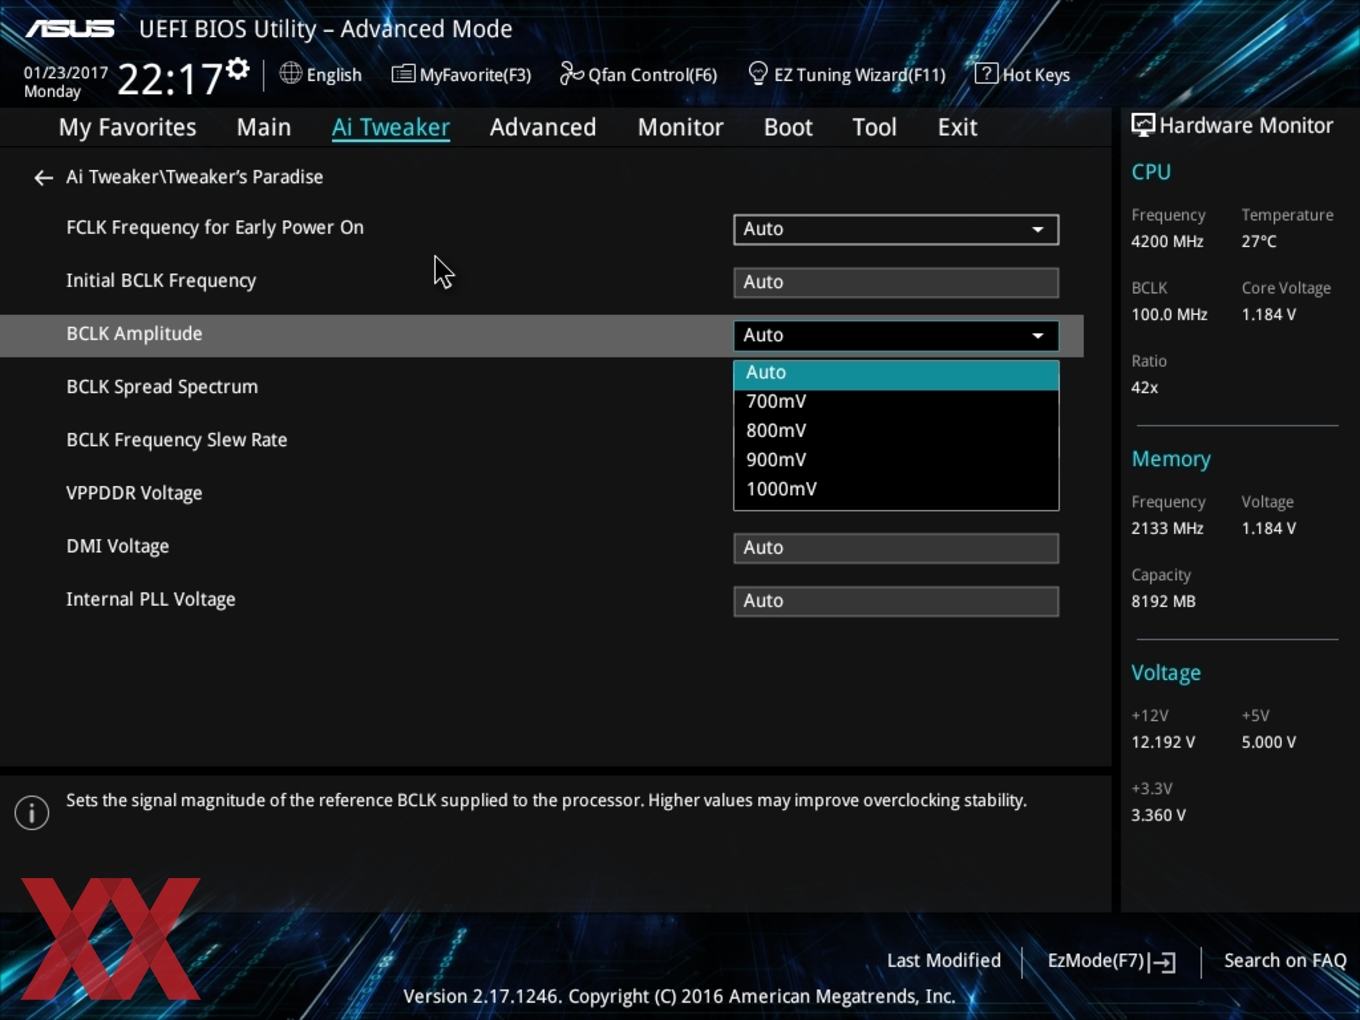
Task: Click the globe language icon
Action: point(290,73)
